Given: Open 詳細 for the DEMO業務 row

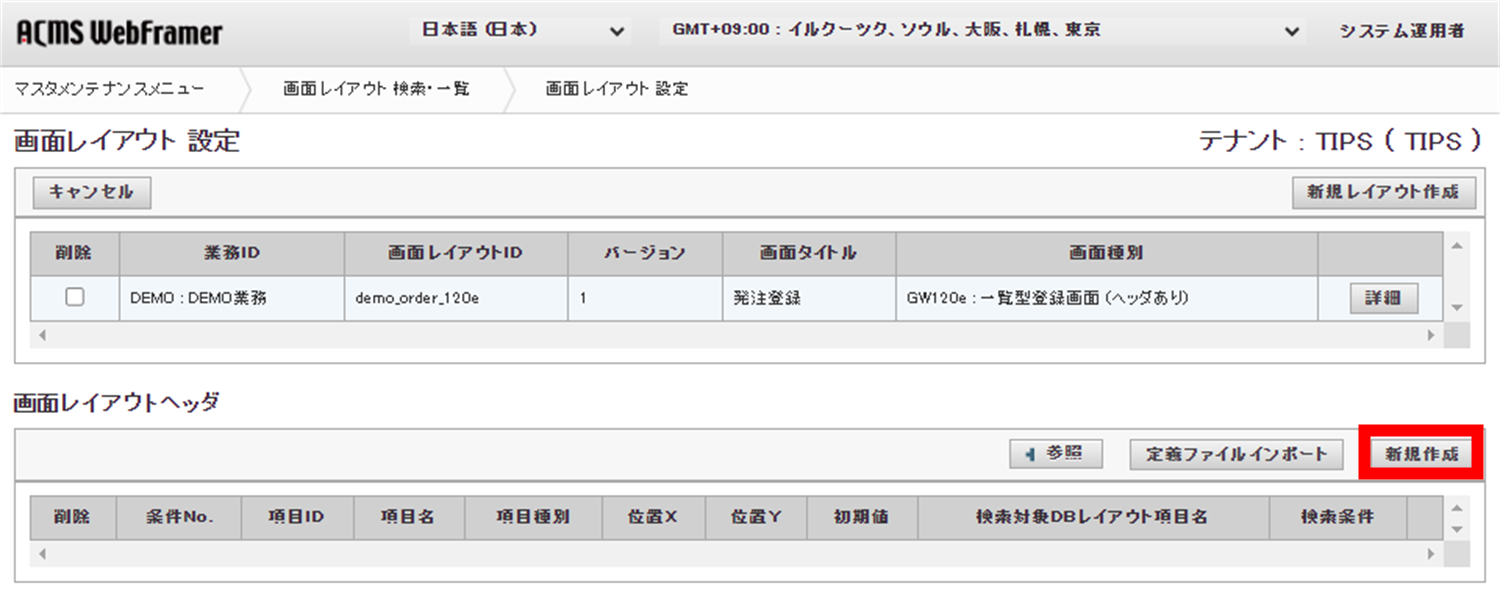Looking at the screenshot, I should coord(1383,298).
